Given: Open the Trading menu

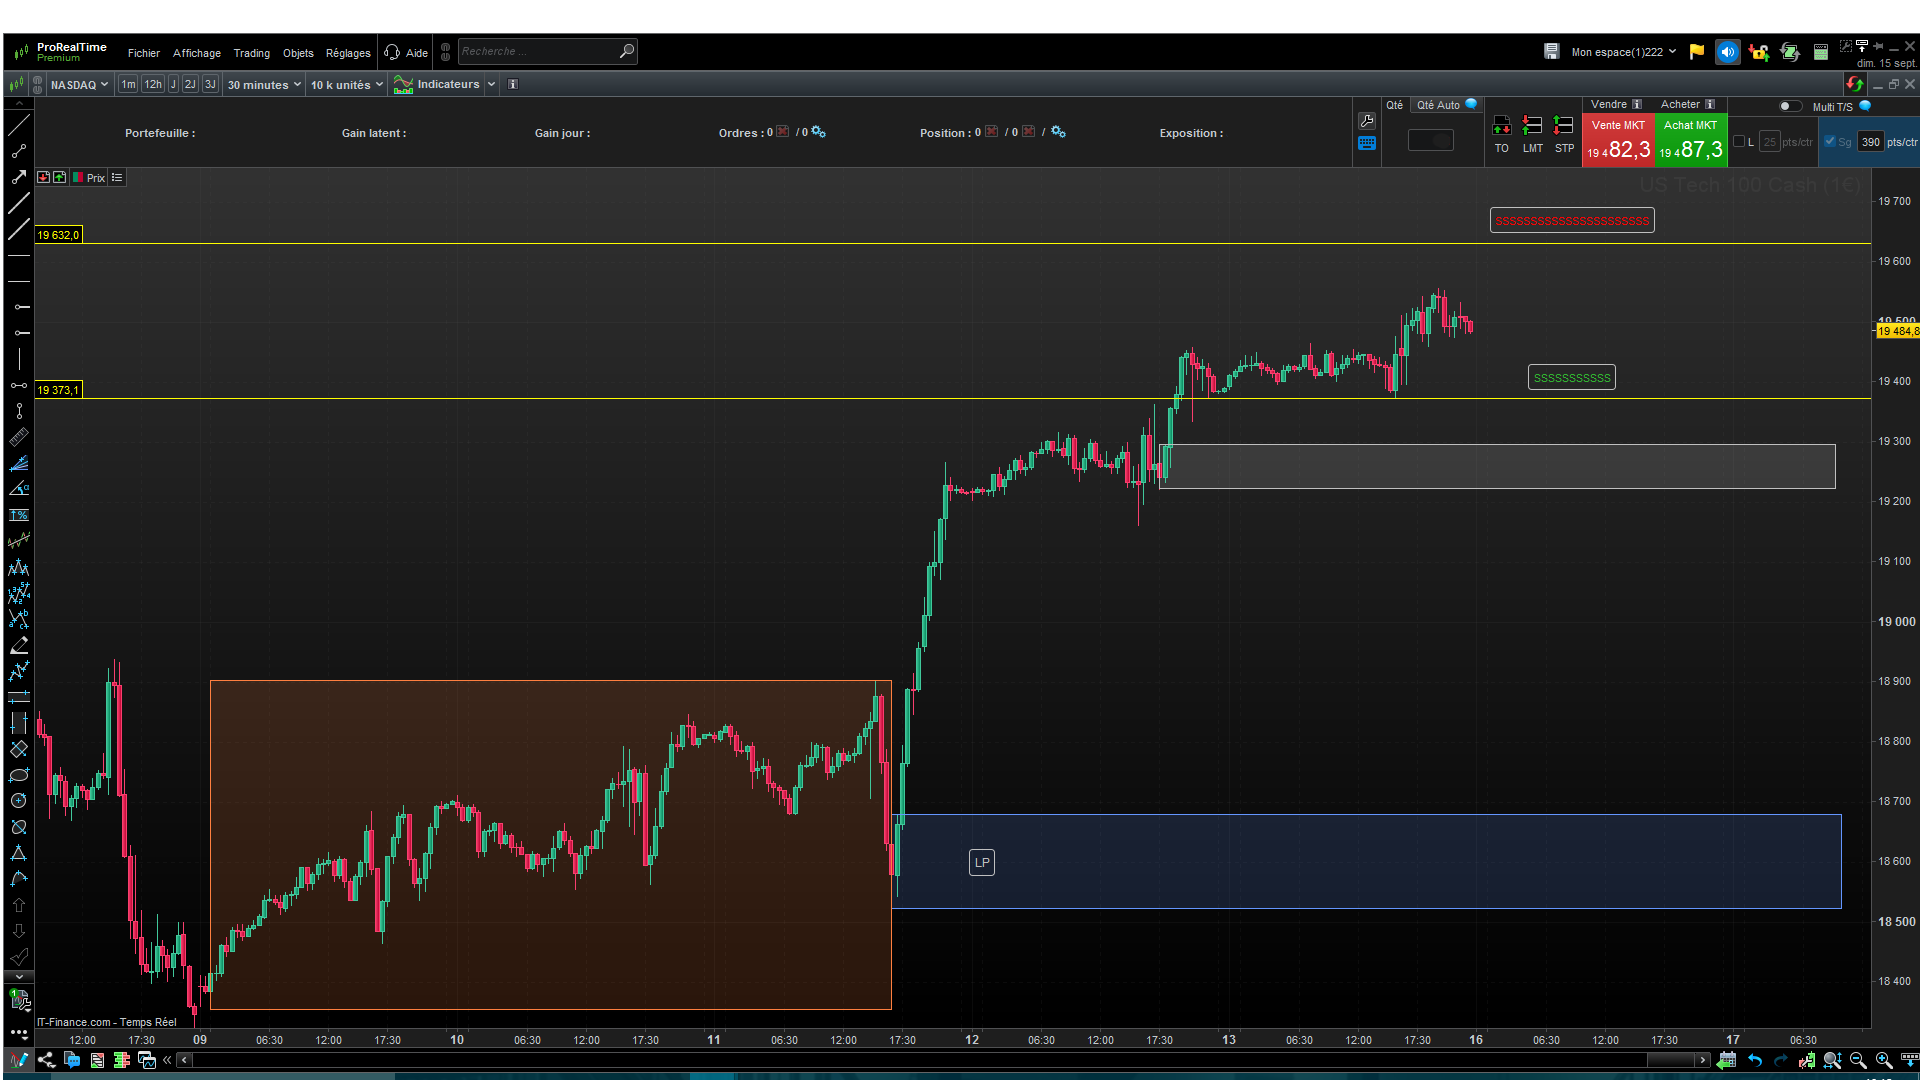Looking at the screenshot, I should pos(251,53).
